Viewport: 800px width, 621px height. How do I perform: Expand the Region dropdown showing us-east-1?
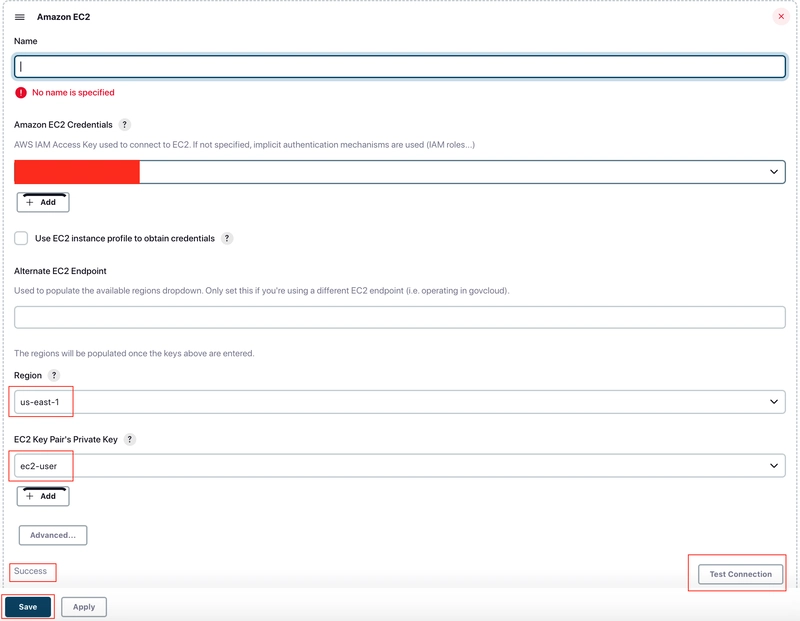[x=399, y=402]
